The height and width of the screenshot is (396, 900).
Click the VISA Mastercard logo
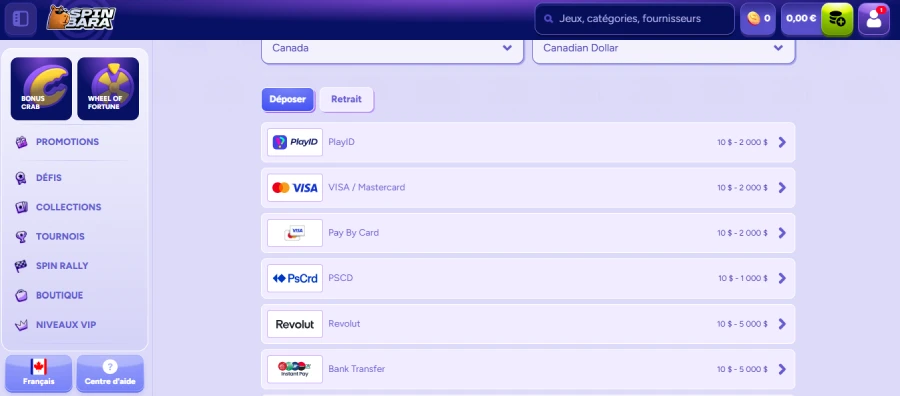[295, 188]
